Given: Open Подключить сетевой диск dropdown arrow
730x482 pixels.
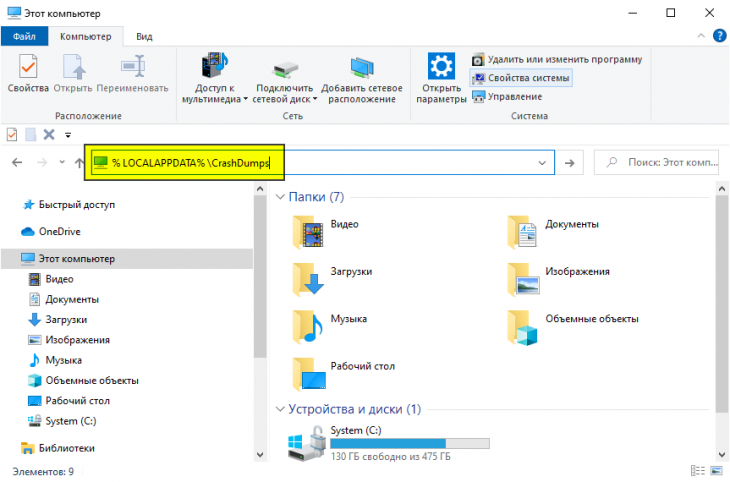Looking at the screenshot, I should tap(316, 100).
